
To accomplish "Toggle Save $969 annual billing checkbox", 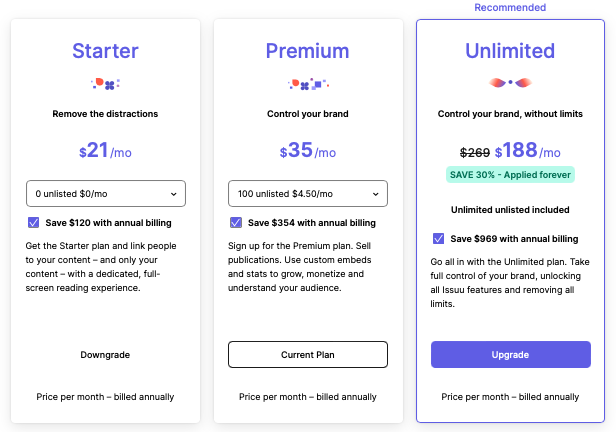I will (x=438, y=239).
